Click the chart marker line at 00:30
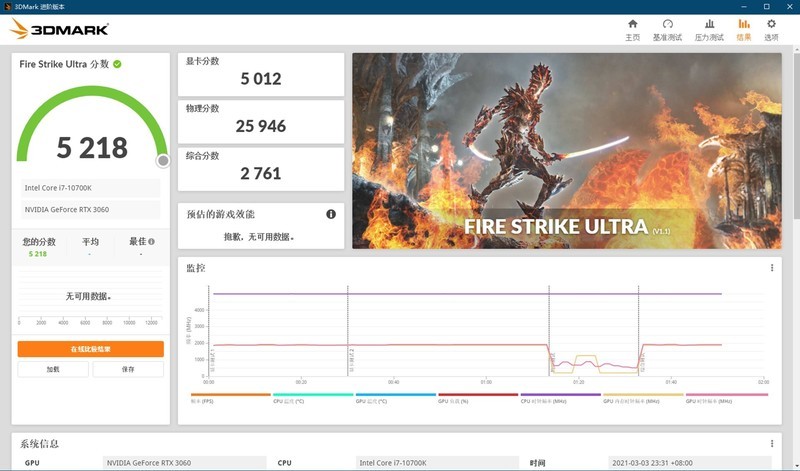Viewport: 800px width, 471px height. point(347,331)
